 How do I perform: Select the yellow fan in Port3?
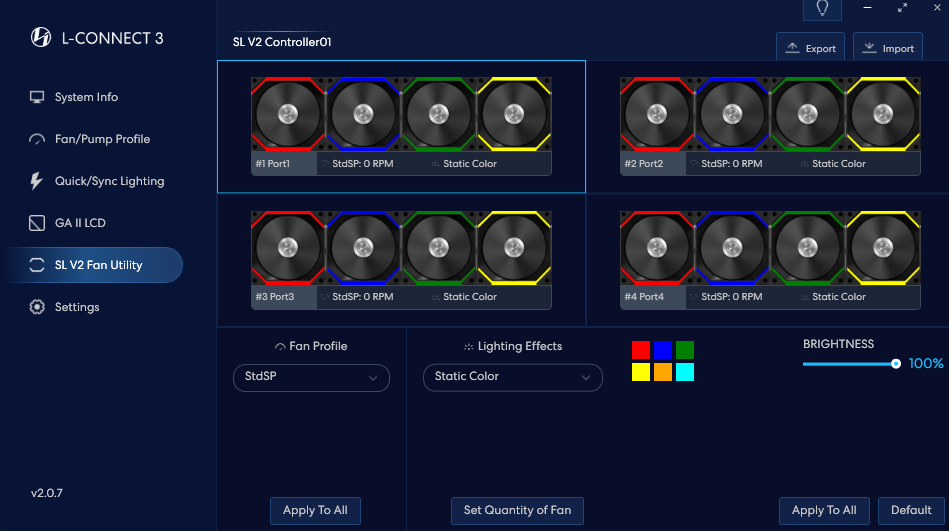[514, 248]
